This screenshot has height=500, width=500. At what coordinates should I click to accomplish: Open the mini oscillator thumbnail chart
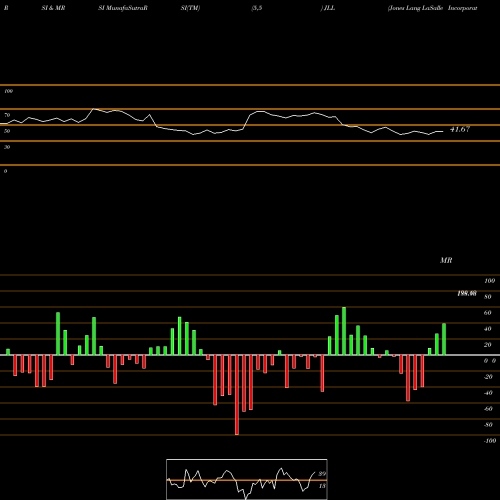(x=247, y=479)
